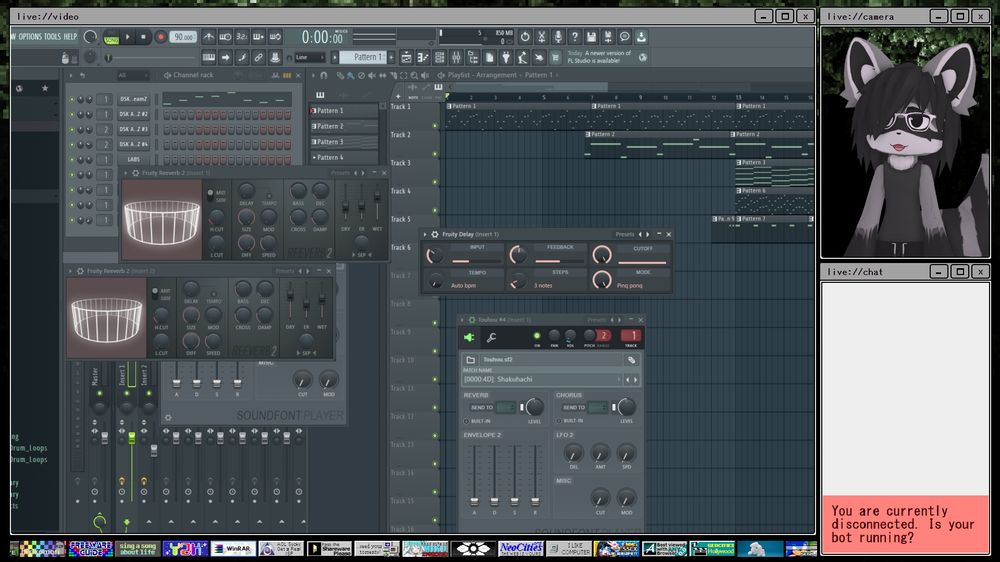Enable BUILT-IN reverb radio in the soundfont player
The width and height of the screenshot is (1000, 562).
pyautogui.click(x=466, y=421)
